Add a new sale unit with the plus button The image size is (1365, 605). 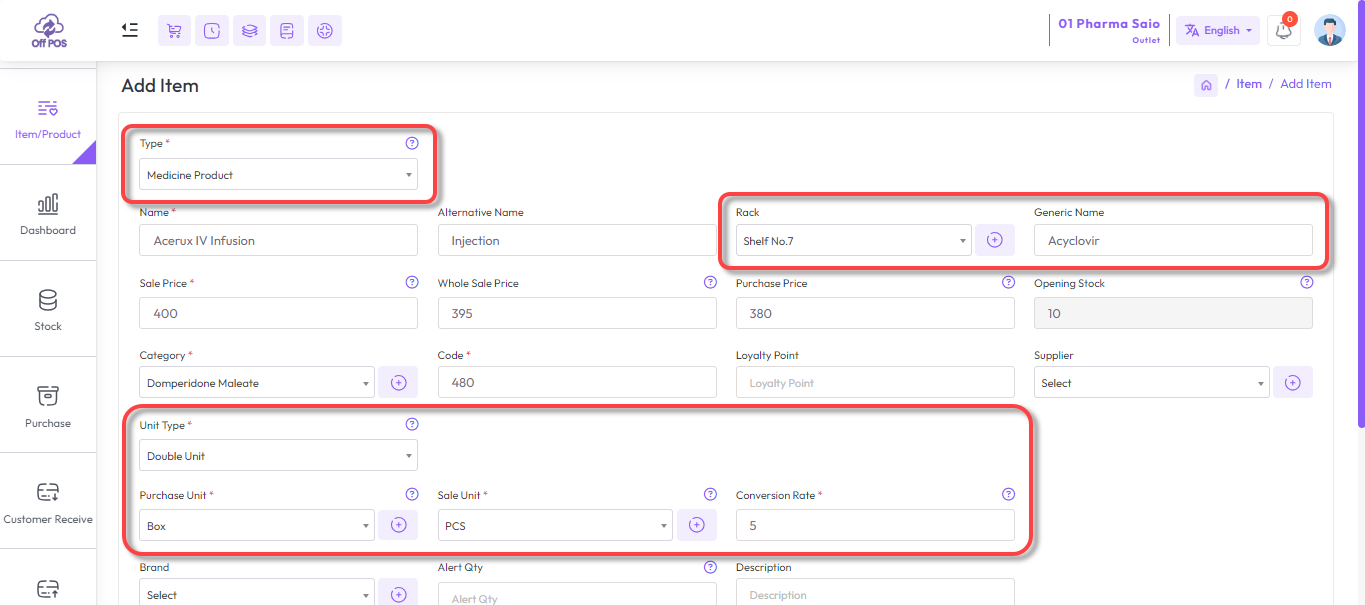[x=697, y=525]
